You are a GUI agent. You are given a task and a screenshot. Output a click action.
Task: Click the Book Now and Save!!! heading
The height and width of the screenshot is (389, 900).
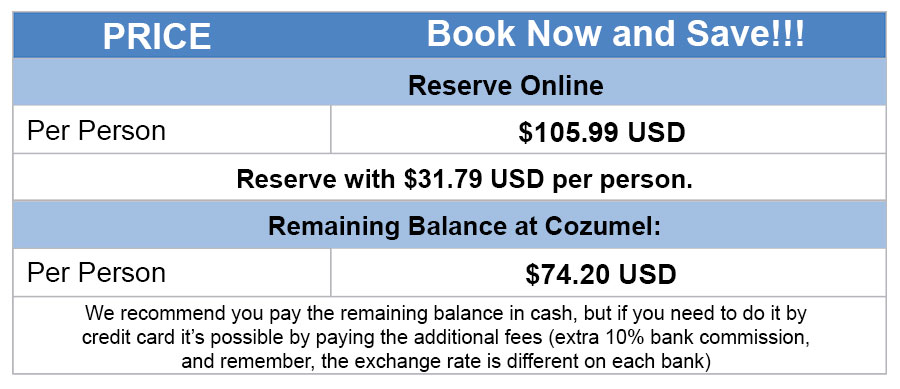coord(616,34)
